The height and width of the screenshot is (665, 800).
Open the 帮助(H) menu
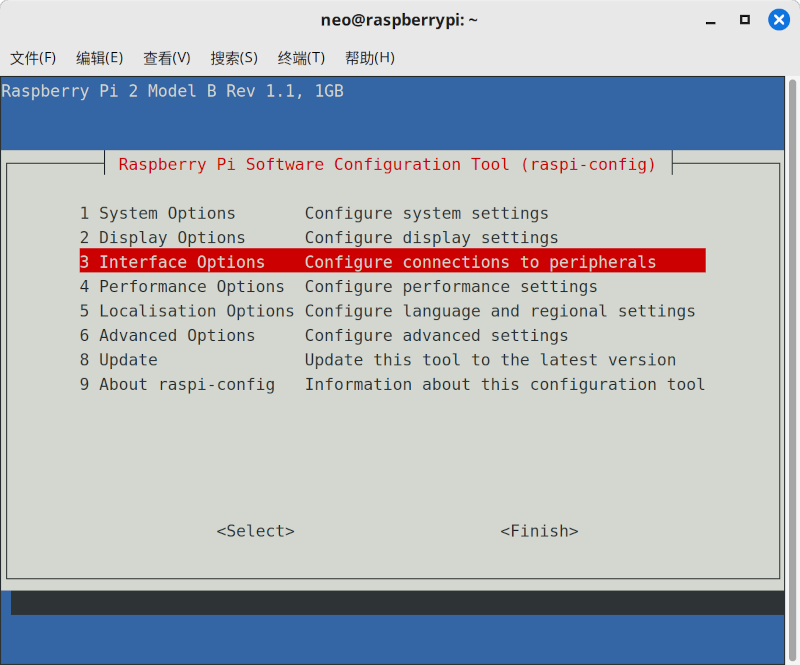coord(370,58)
